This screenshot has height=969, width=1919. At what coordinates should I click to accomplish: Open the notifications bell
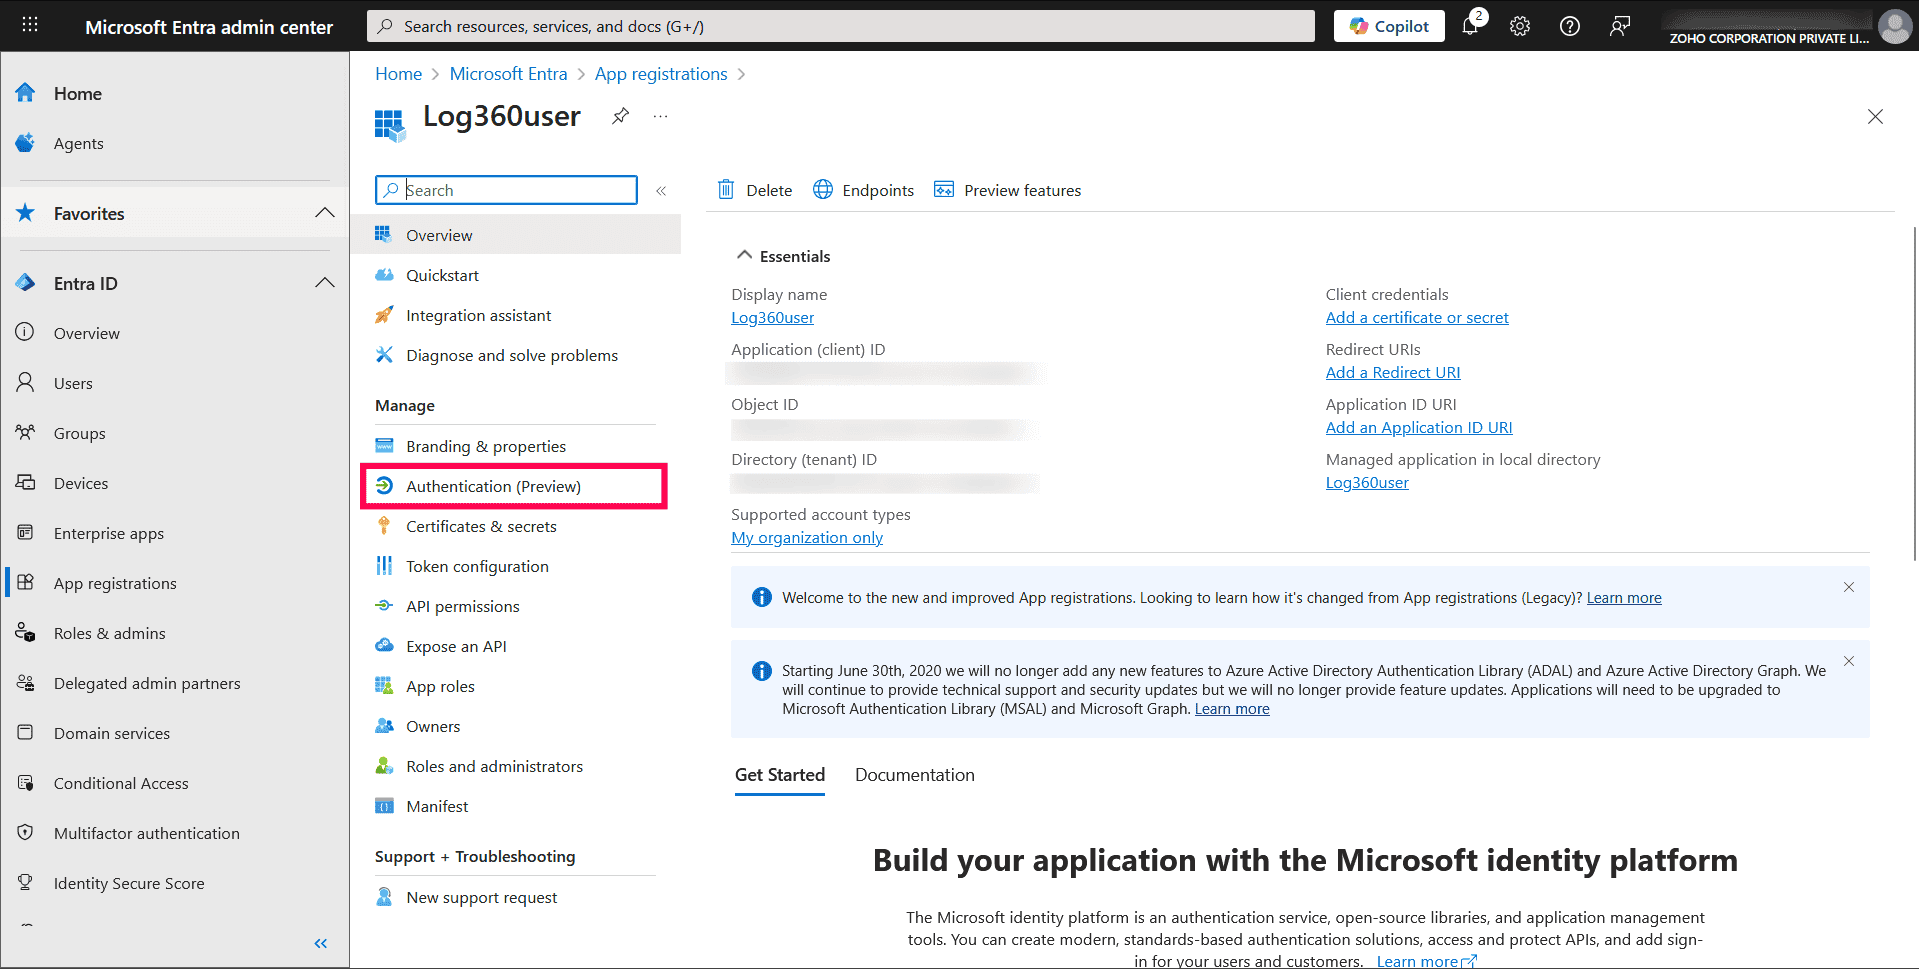pyautogui.click(x=1470, y=26)
